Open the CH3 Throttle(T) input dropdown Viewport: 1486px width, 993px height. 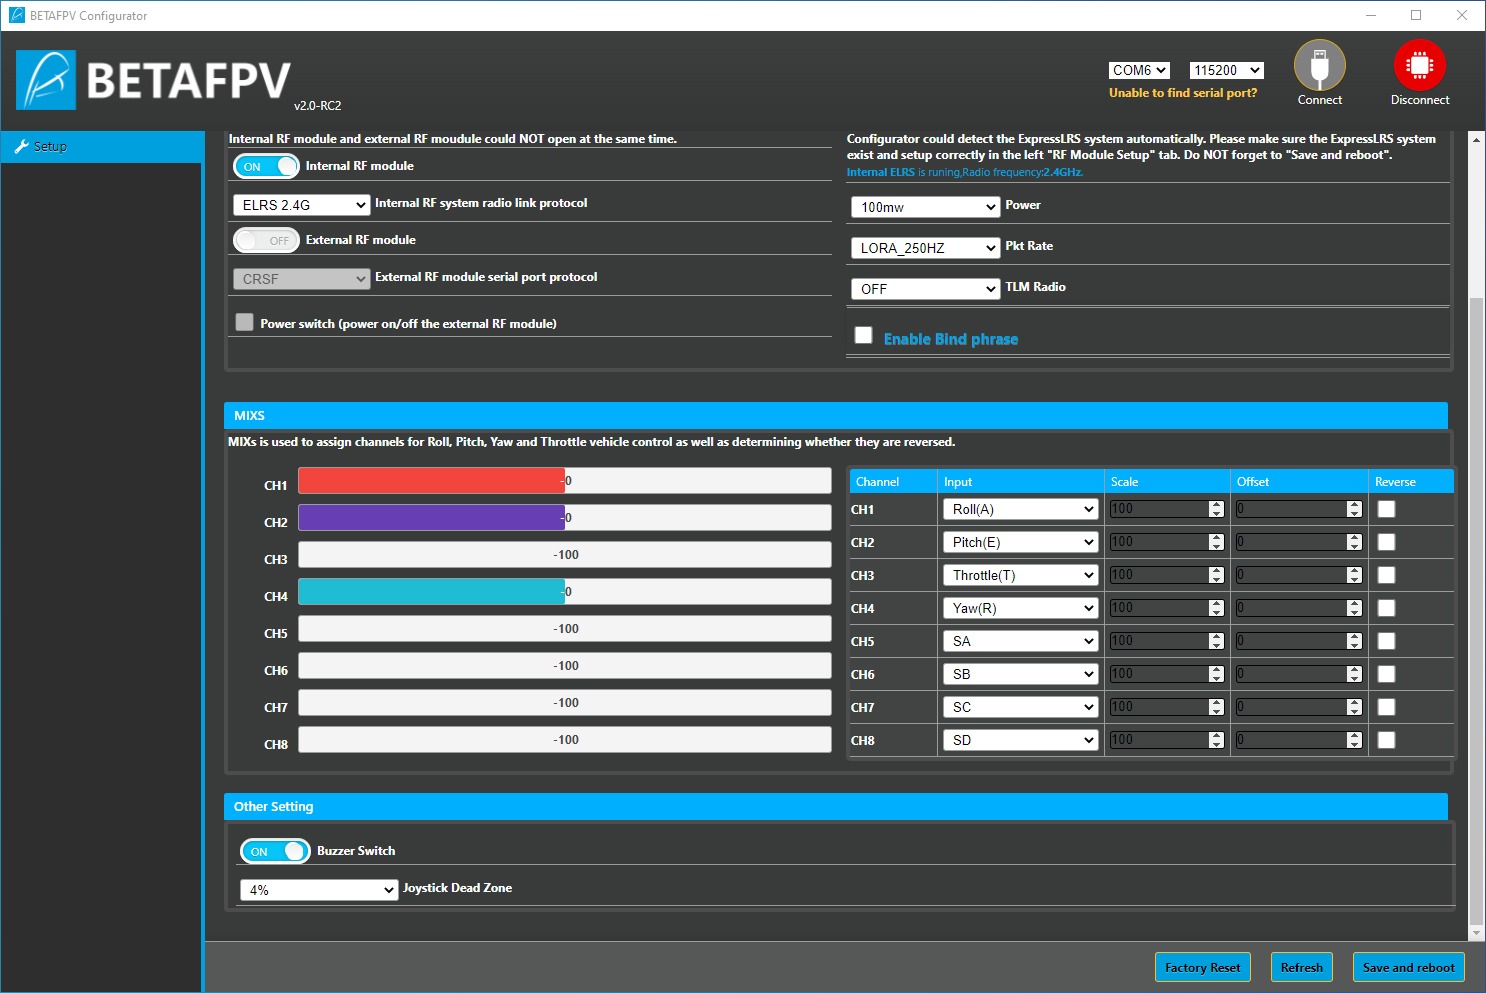[1020, 575]
